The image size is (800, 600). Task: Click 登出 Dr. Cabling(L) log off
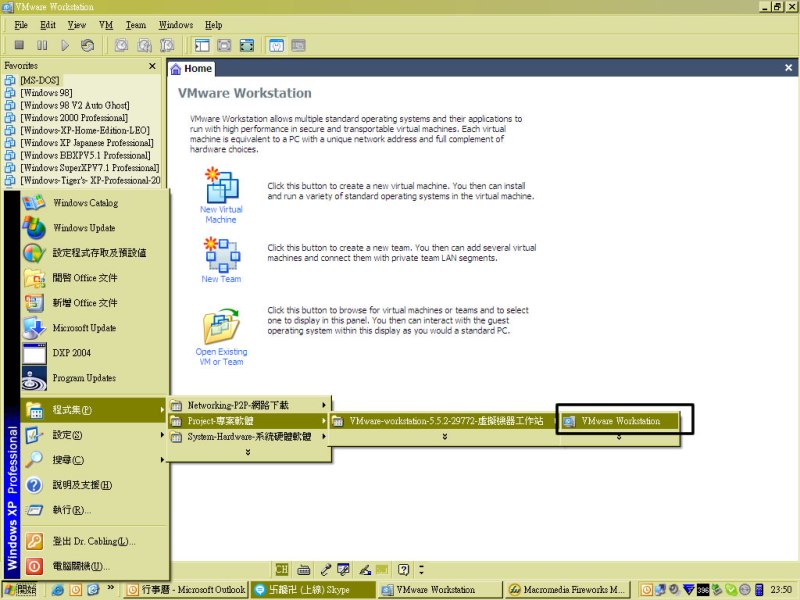pyautogui.click(x=94, y=541)
